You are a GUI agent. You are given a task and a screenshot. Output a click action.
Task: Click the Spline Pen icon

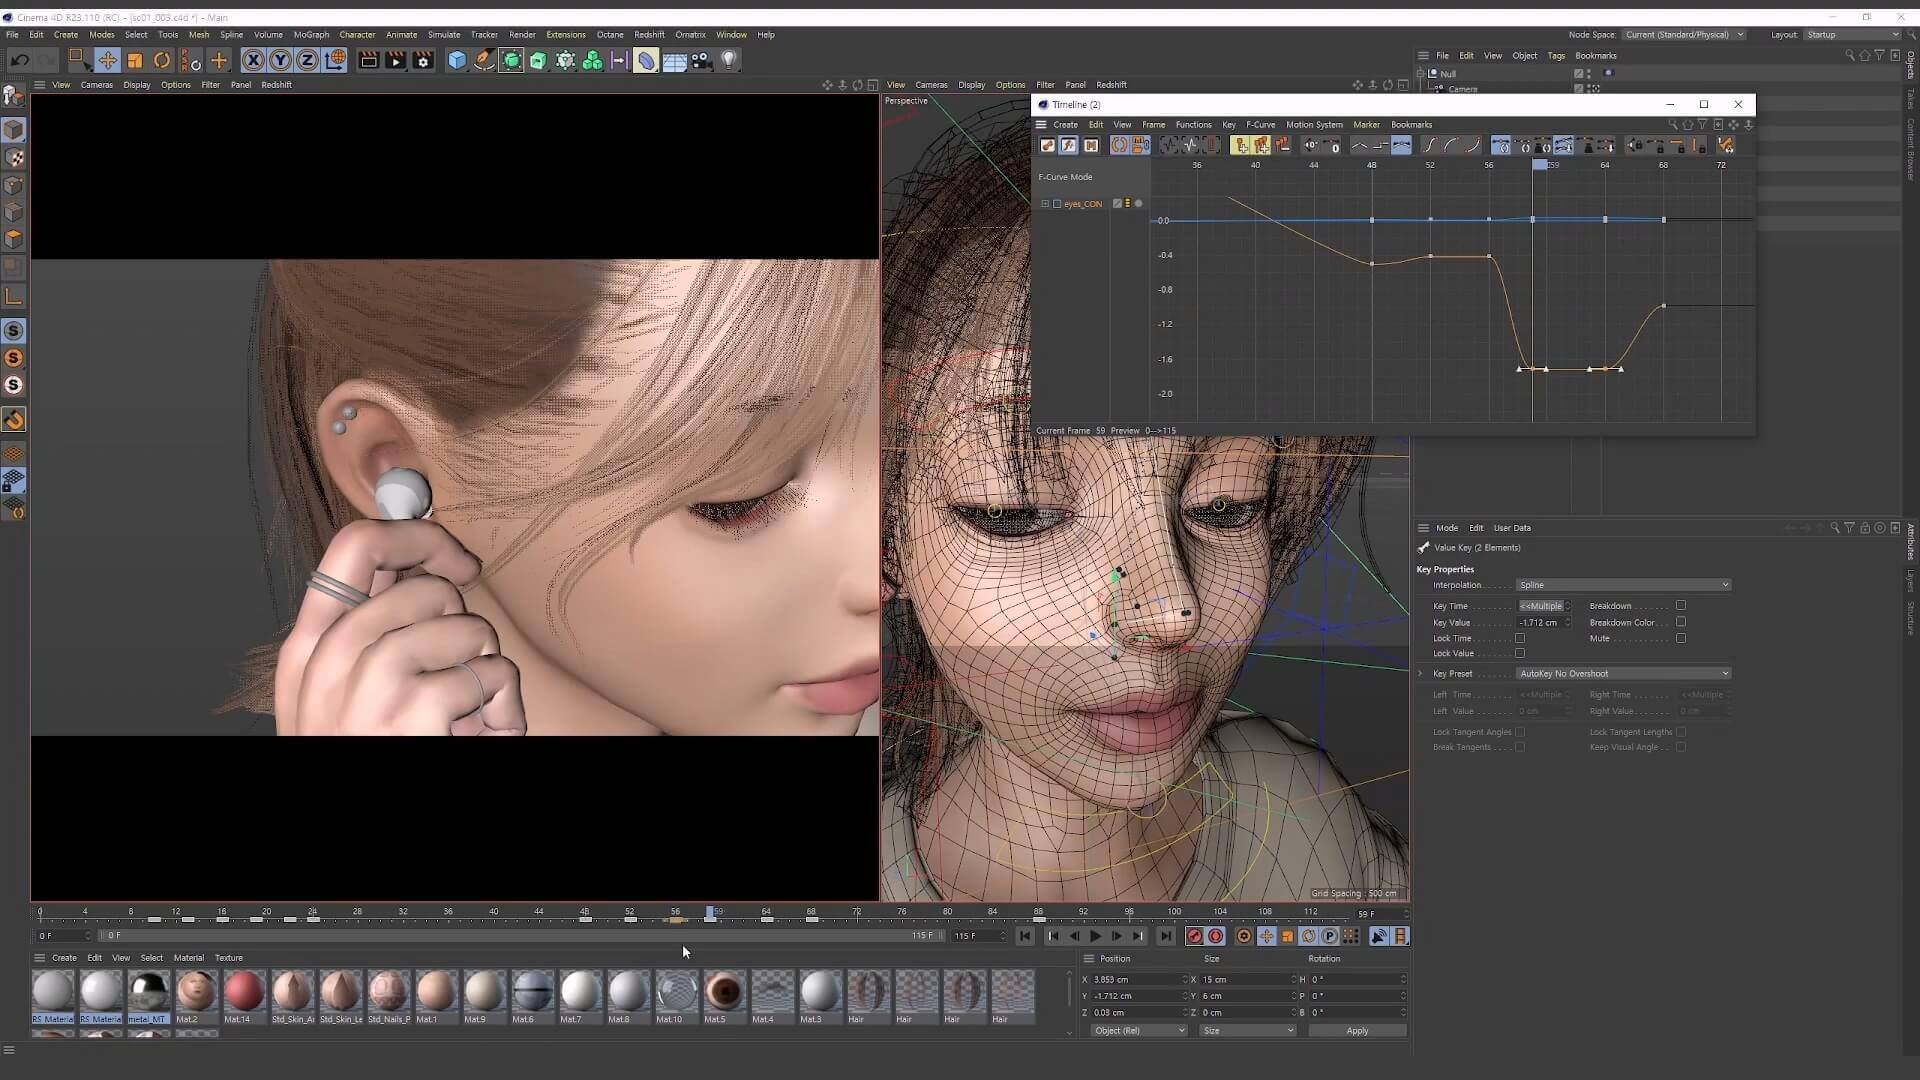tap(484, 61)
